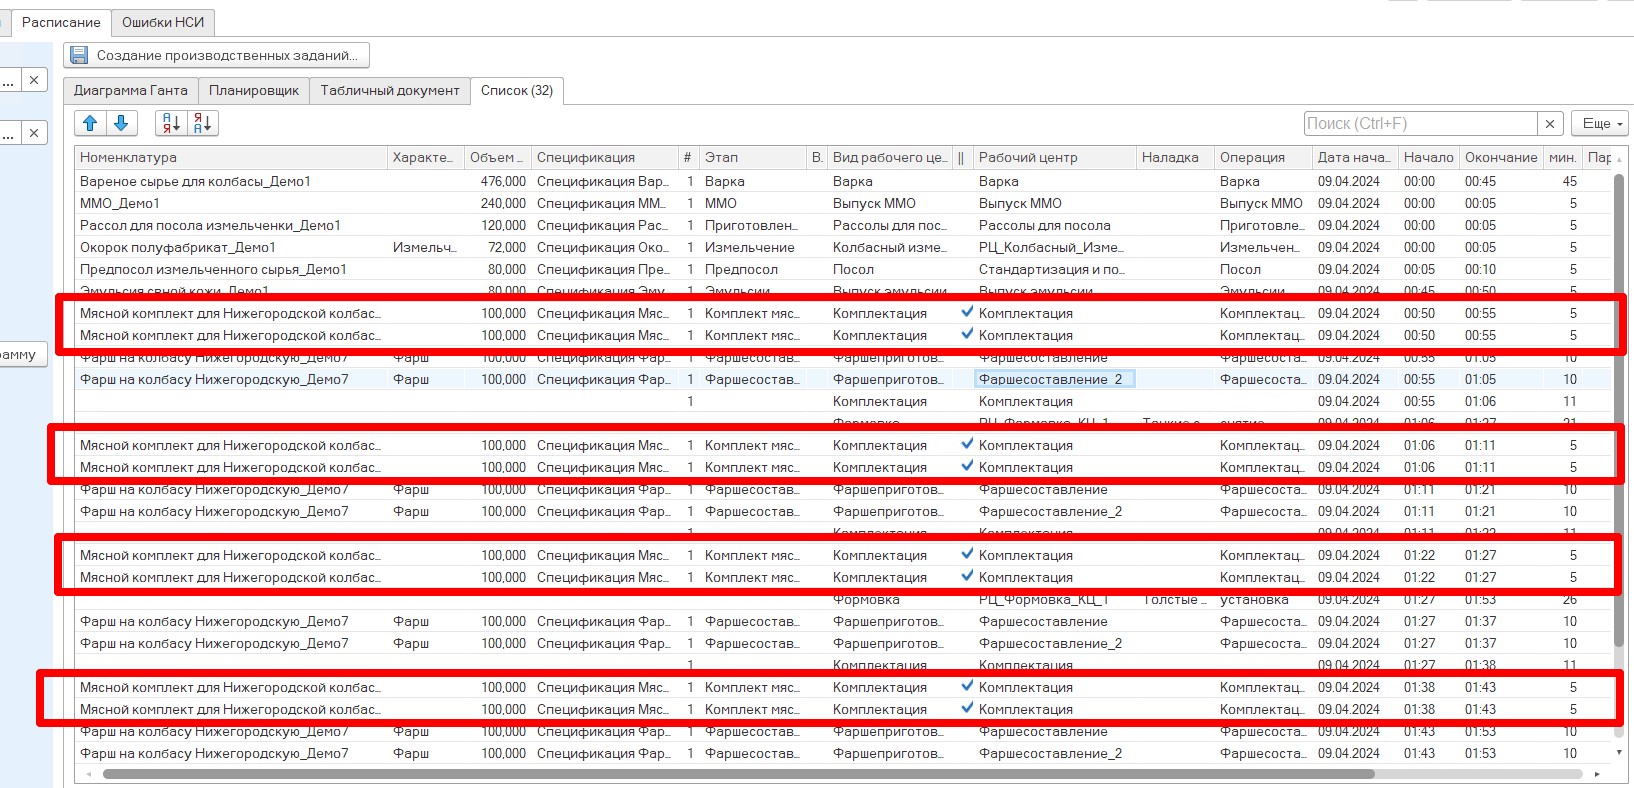Image resolution: width=1634 pixels, height=788 pixels.
Task: Click the '#' column header
Action: [x=687, y=157]
